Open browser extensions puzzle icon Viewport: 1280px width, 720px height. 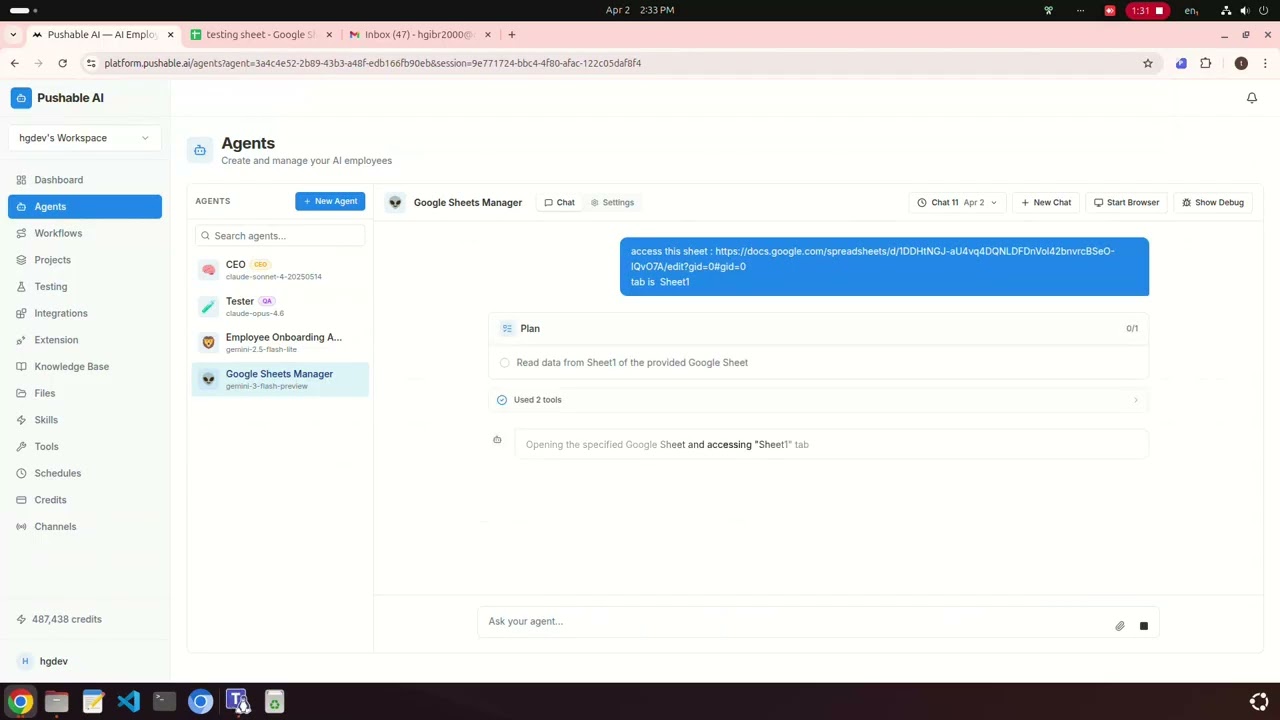pyautogui.click(x=1205, y=63)
